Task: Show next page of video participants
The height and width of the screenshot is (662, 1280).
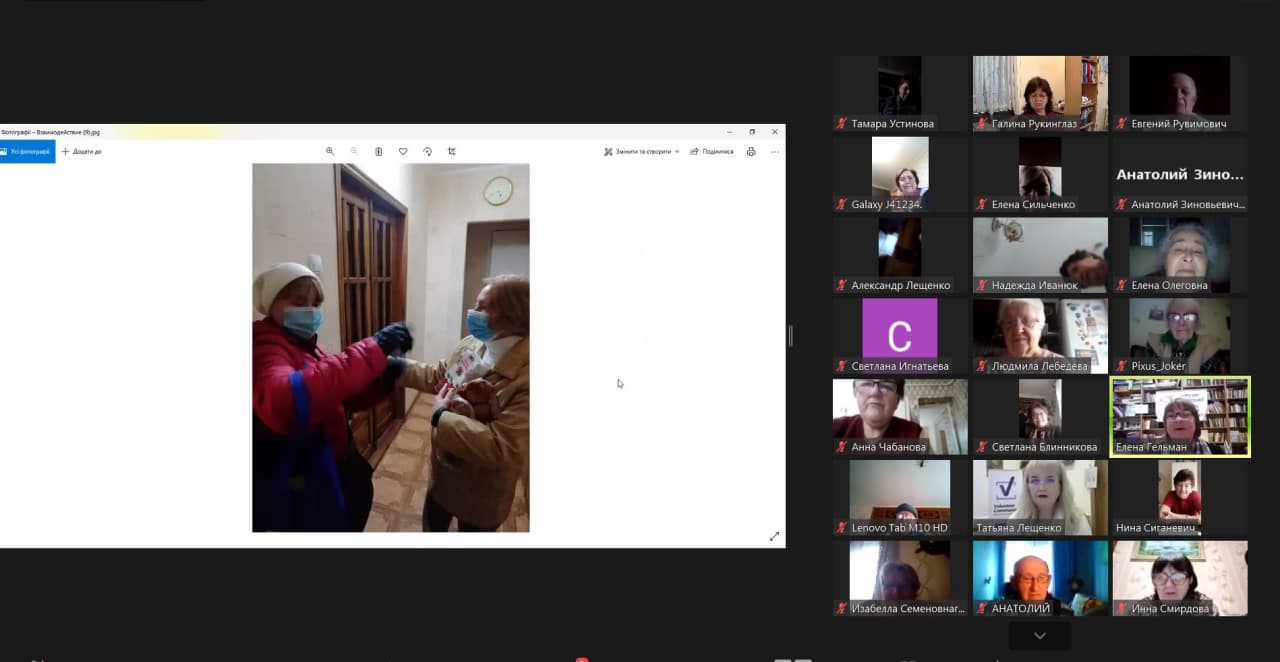Action: 1040,636
